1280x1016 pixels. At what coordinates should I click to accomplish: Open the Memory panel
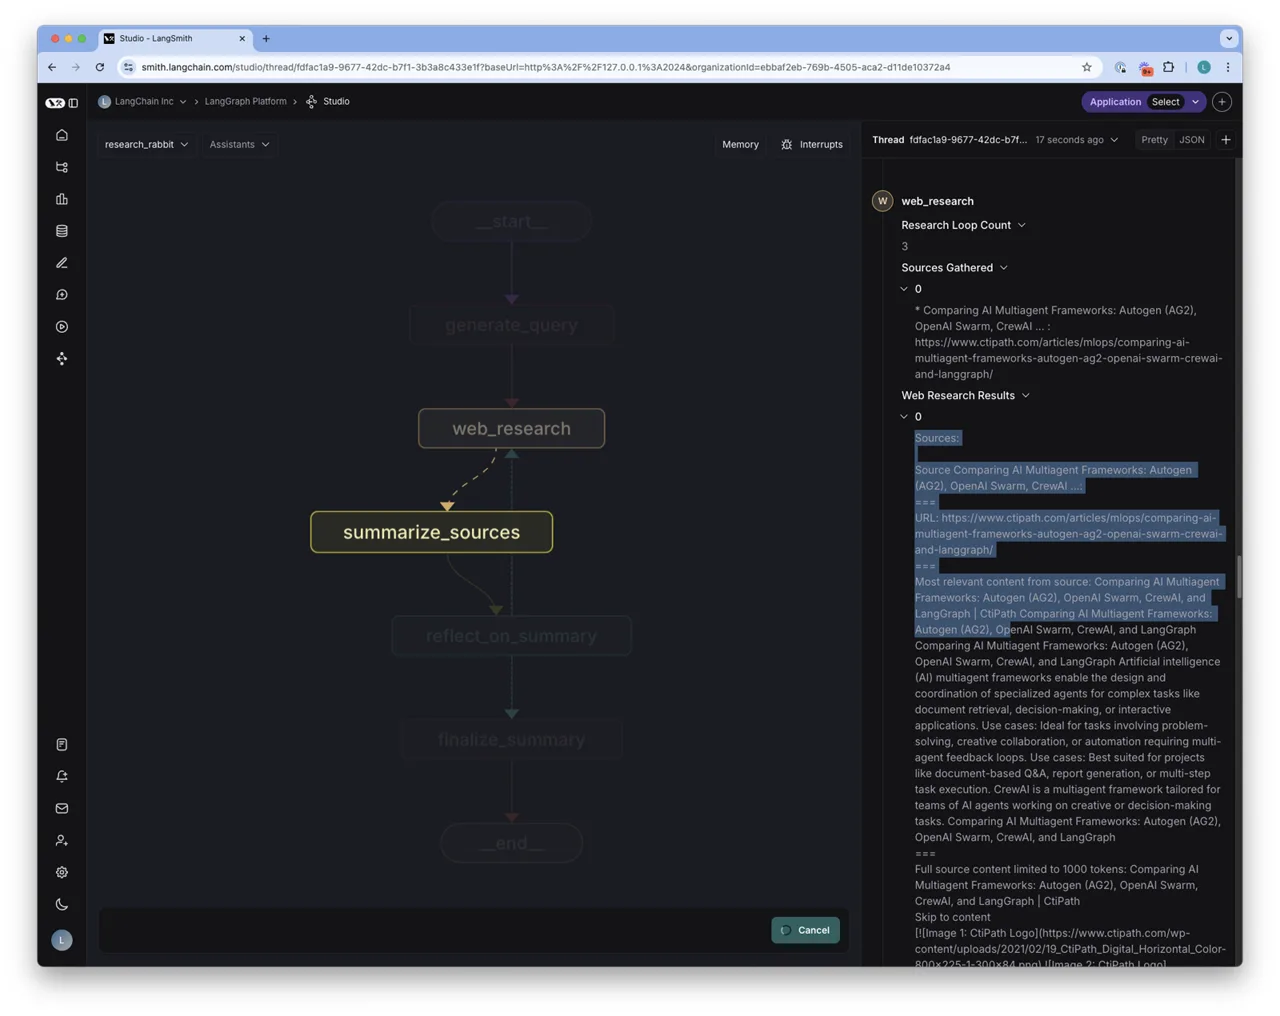tap(740, 145)
